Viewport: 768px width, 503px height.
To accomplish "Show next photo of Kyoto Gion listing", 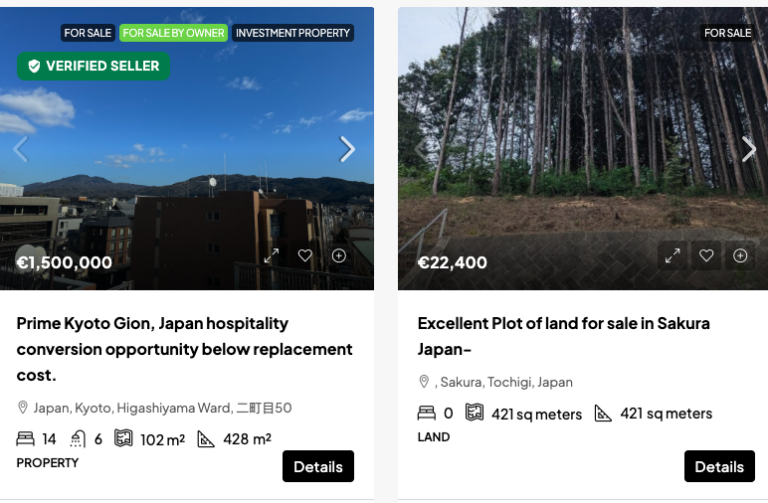I will pyautogui.click(x=347, y=149).
